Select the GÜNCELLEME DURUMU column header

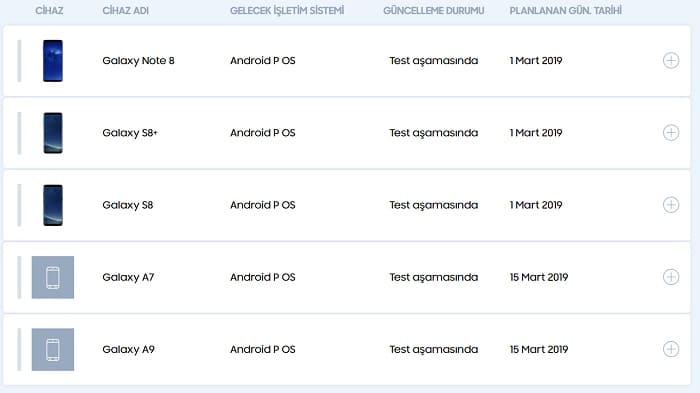pyautogui.click(x=433, y=11)
